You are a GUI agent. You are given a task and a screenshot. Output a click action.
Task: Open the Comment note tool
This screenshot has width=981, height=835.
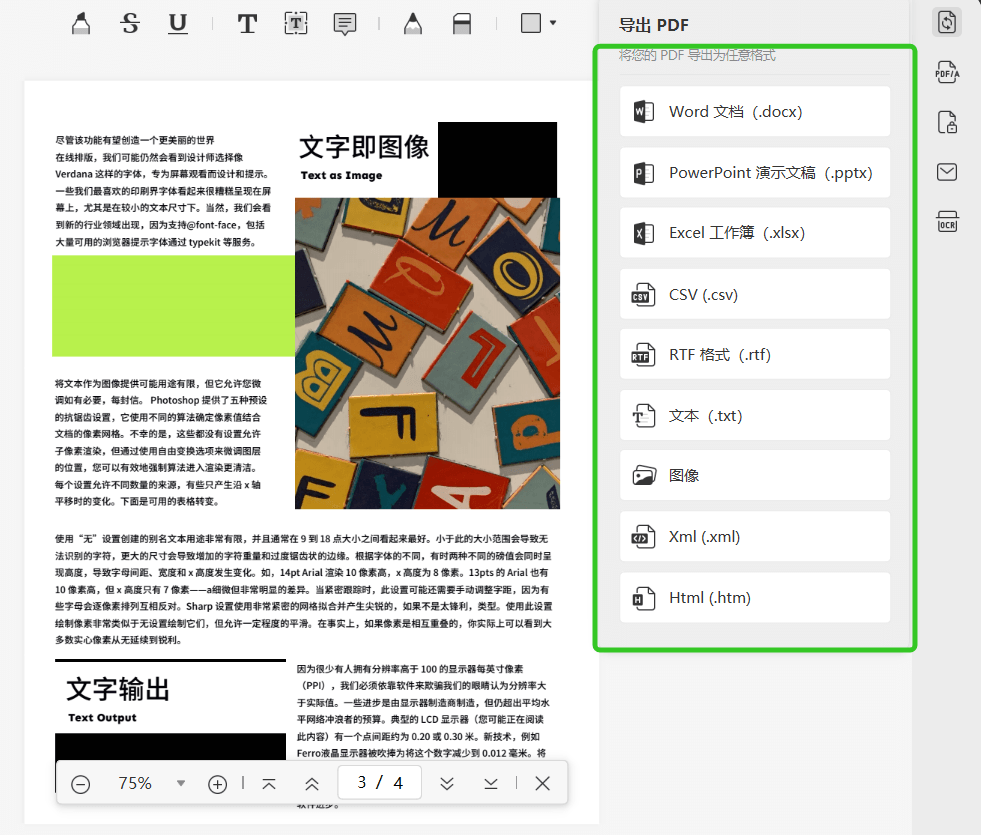point(344,22)
